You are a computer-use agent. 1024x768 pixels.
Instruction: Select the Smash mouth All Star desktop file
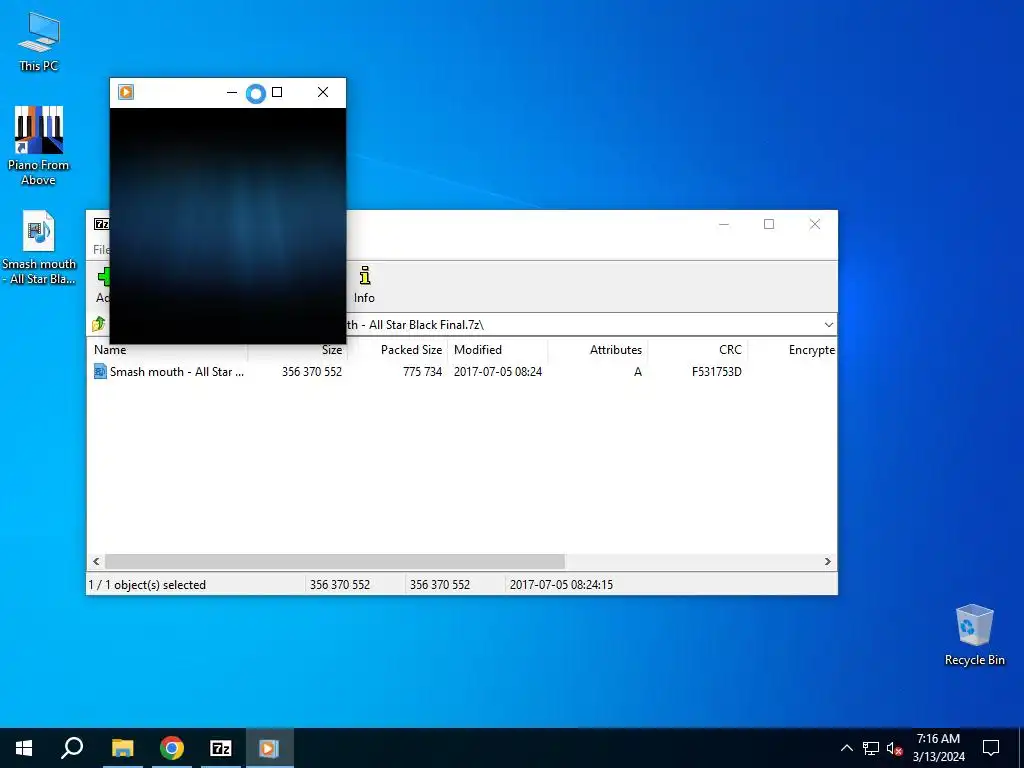point(39,248)
